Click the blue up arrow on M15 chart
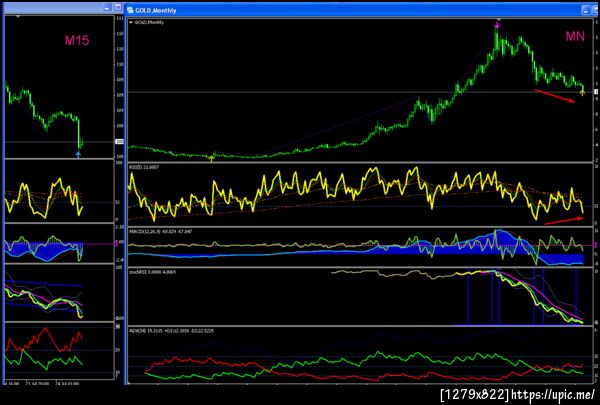This screenshot has width=600, height=405. coord(78,154)
